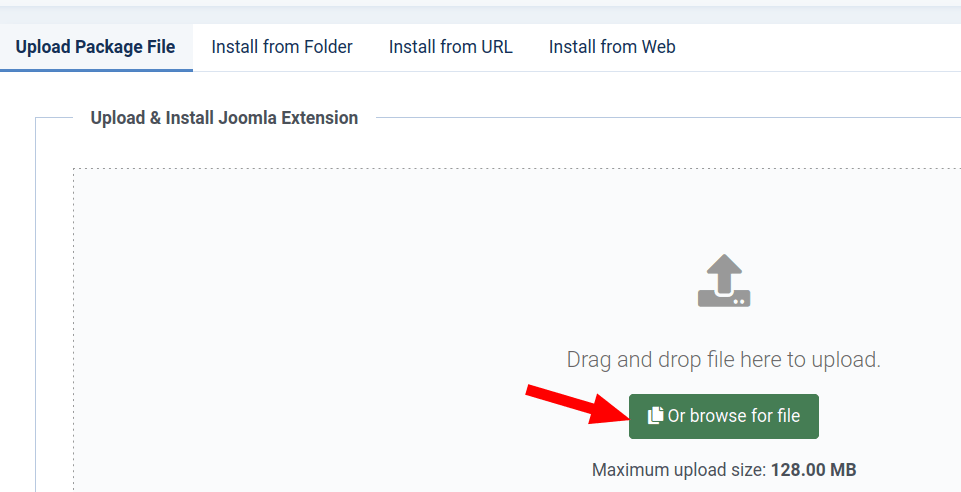Open the Install from Folder tab

(282, 47)
